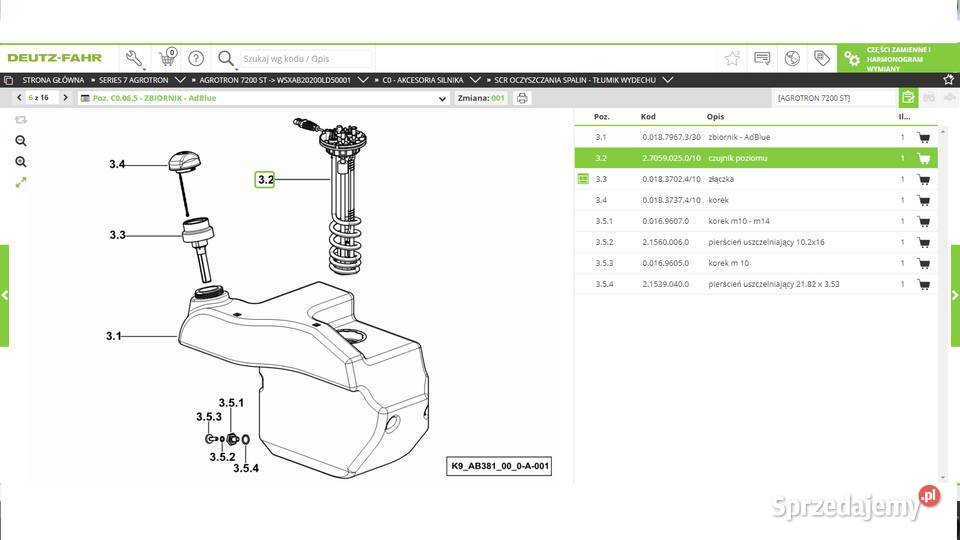Image resolution: width=960 pixels, height=540 pixels.
Task: Print the current parts diagram
Action: coord(522,98)
